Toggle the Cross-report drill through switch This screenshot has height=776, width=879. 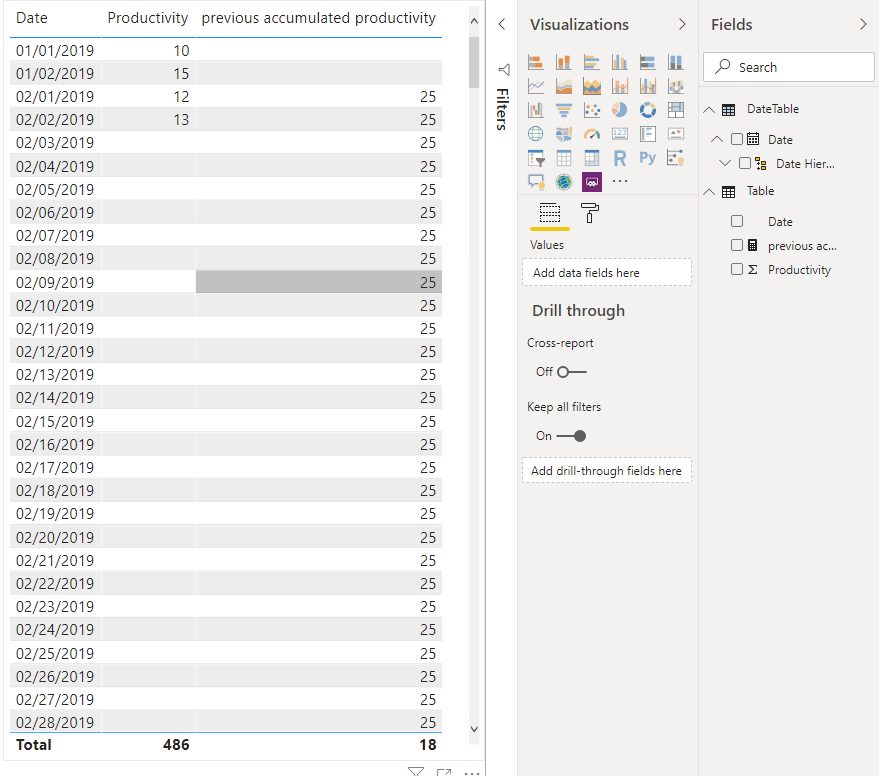pos(572,372)
